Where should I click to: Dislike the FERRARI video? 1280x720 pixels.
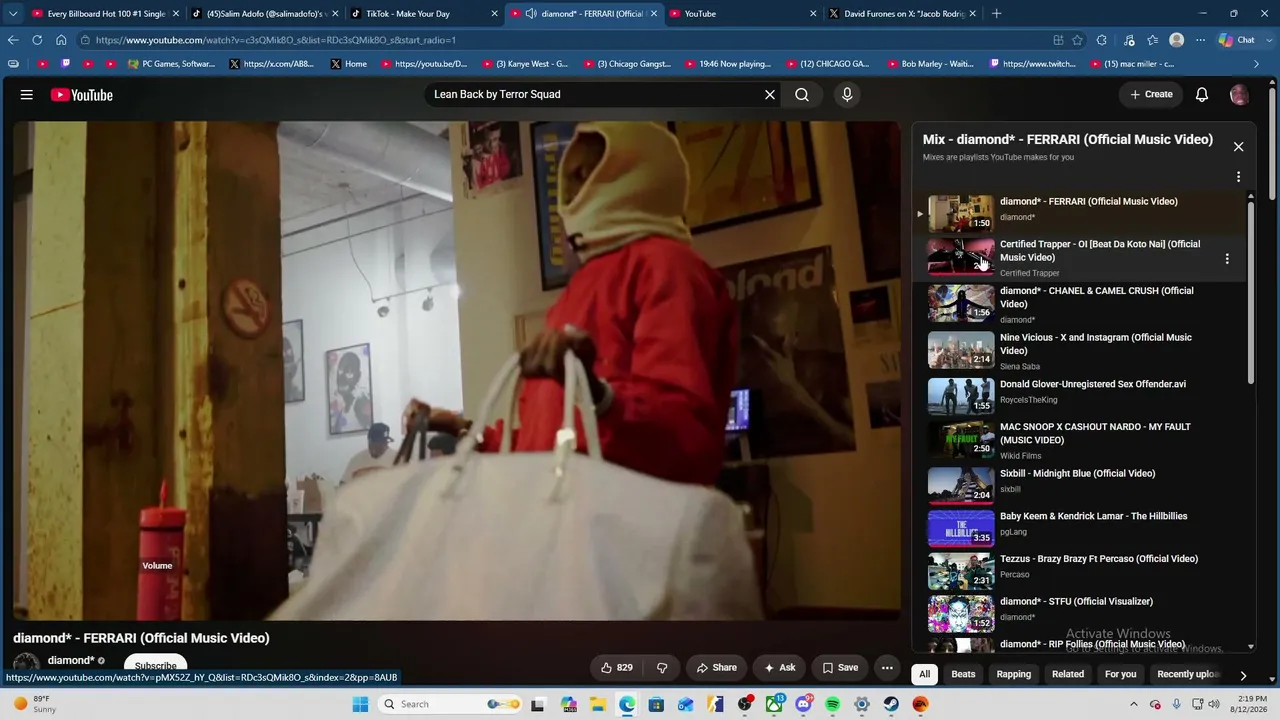[662, 668]
